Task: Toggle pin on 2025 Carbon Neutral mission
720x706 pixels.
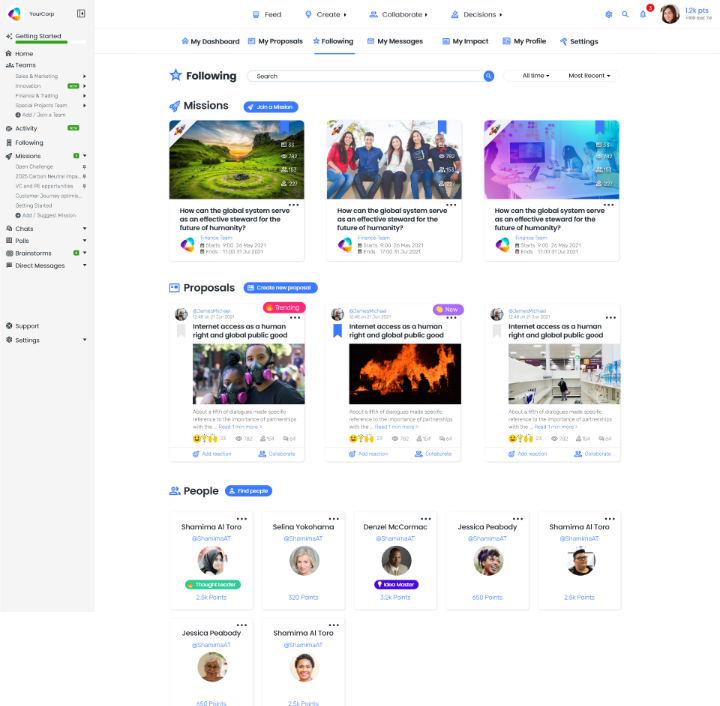Action: [84, 176]
